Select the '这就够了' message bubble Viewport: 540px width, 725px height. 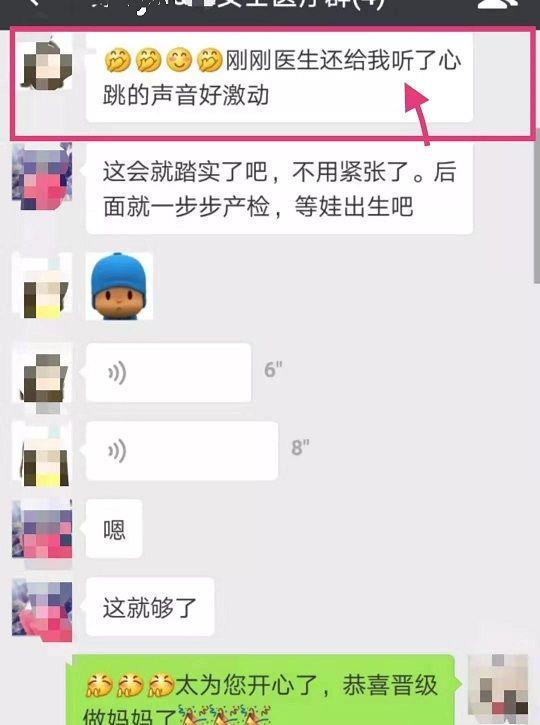pyautogui.click(x=150, y=607)
